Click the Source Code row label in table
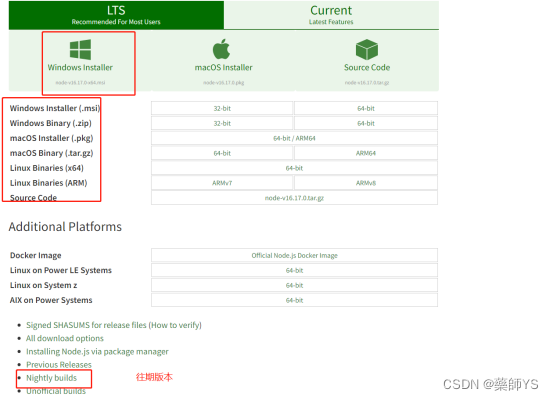The height and width of the screenshot is (400, 554). coord(33,198)
